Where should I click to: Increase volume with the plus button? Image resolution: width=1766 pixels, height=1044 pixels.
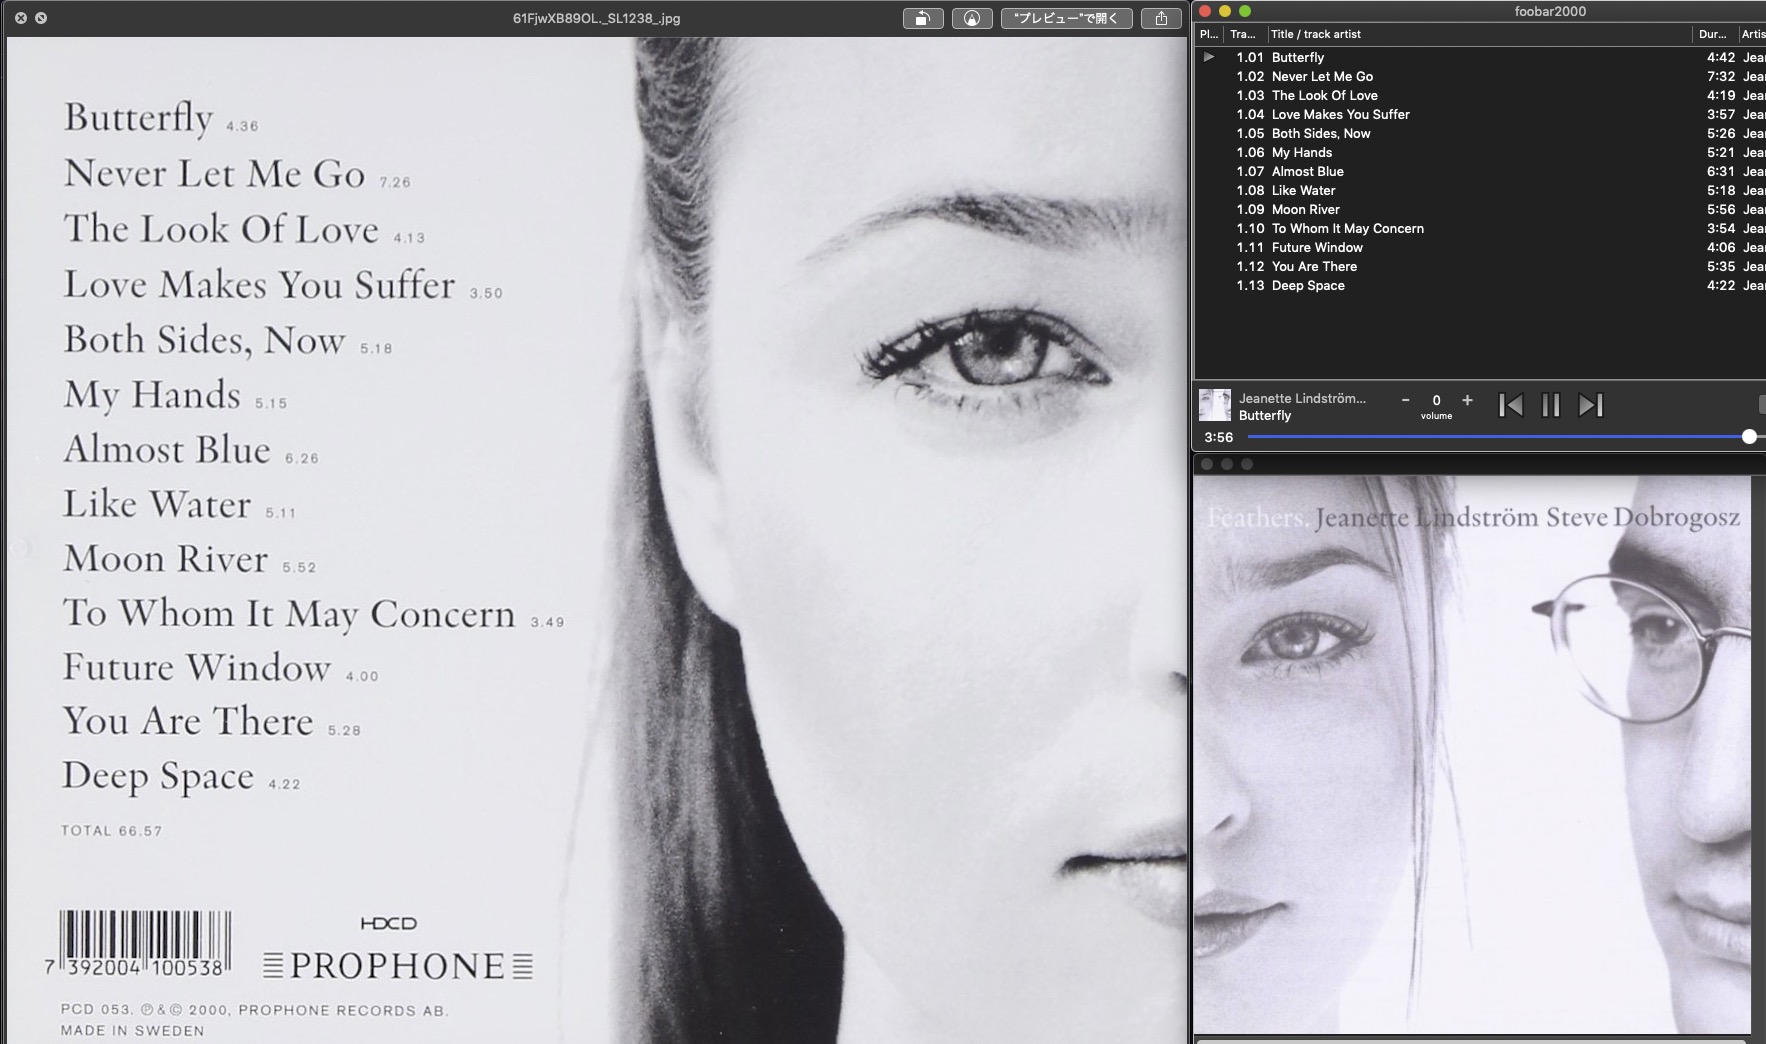coord(1467,400)
